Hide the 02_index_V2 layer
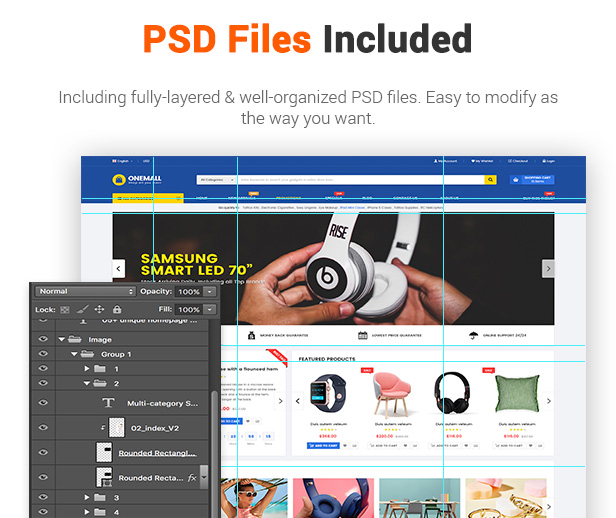 [42, 428]
